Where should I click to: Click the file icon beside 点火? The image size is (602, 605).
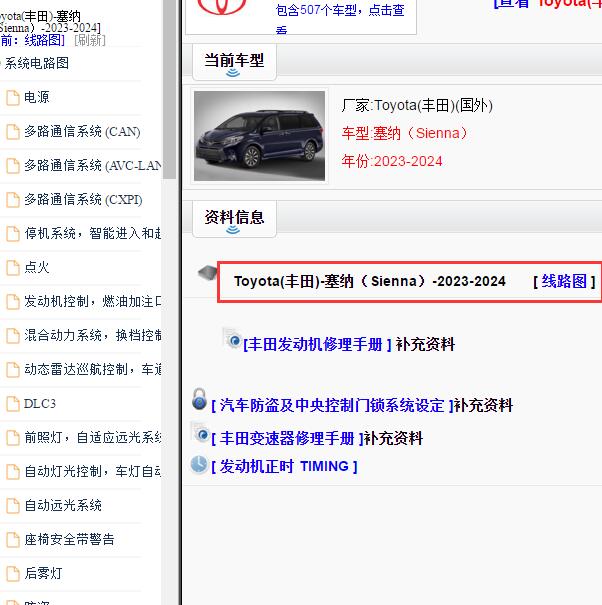tap(13, 267)
